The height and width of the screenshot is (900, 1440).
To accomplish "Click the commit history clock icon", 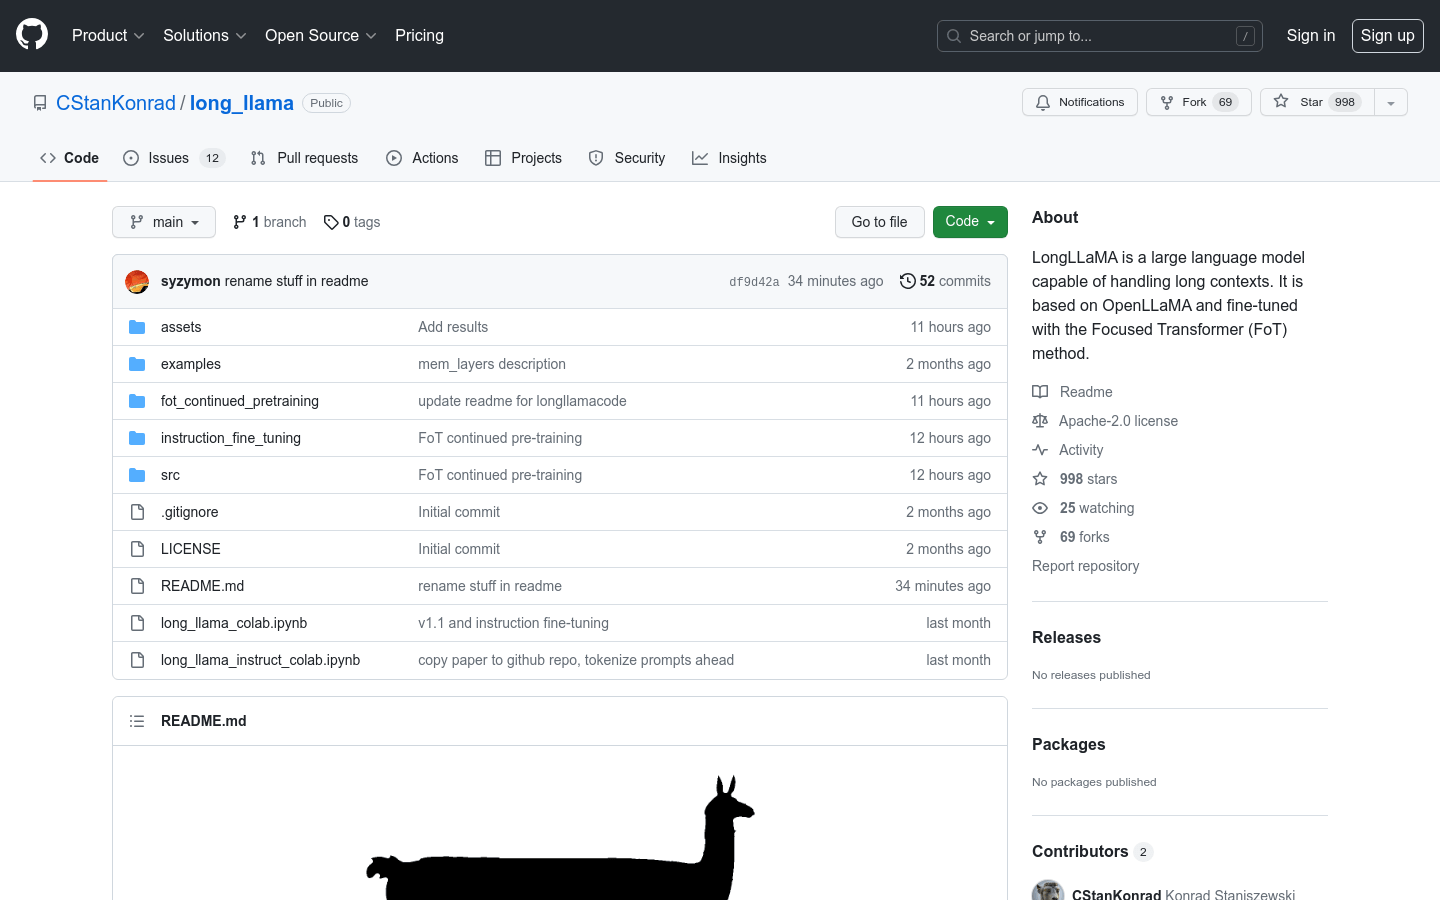I will [907, 281].
